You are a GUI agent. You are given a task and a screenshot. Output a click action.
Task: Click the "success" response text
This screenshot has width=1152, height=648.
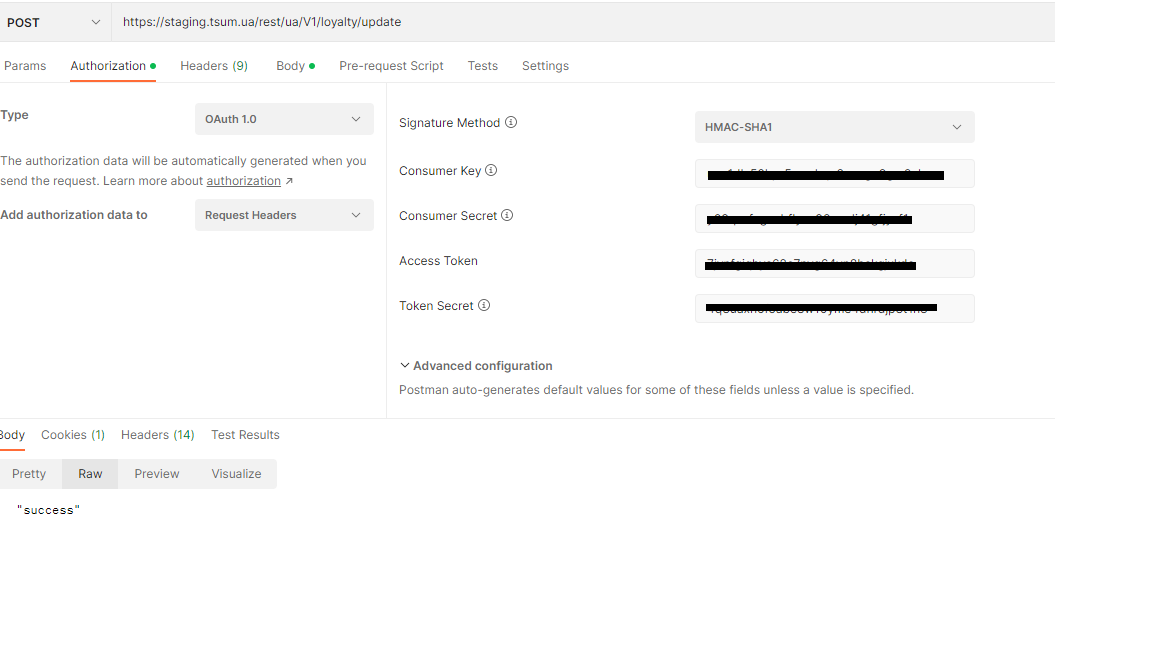(x=48, y=510)
